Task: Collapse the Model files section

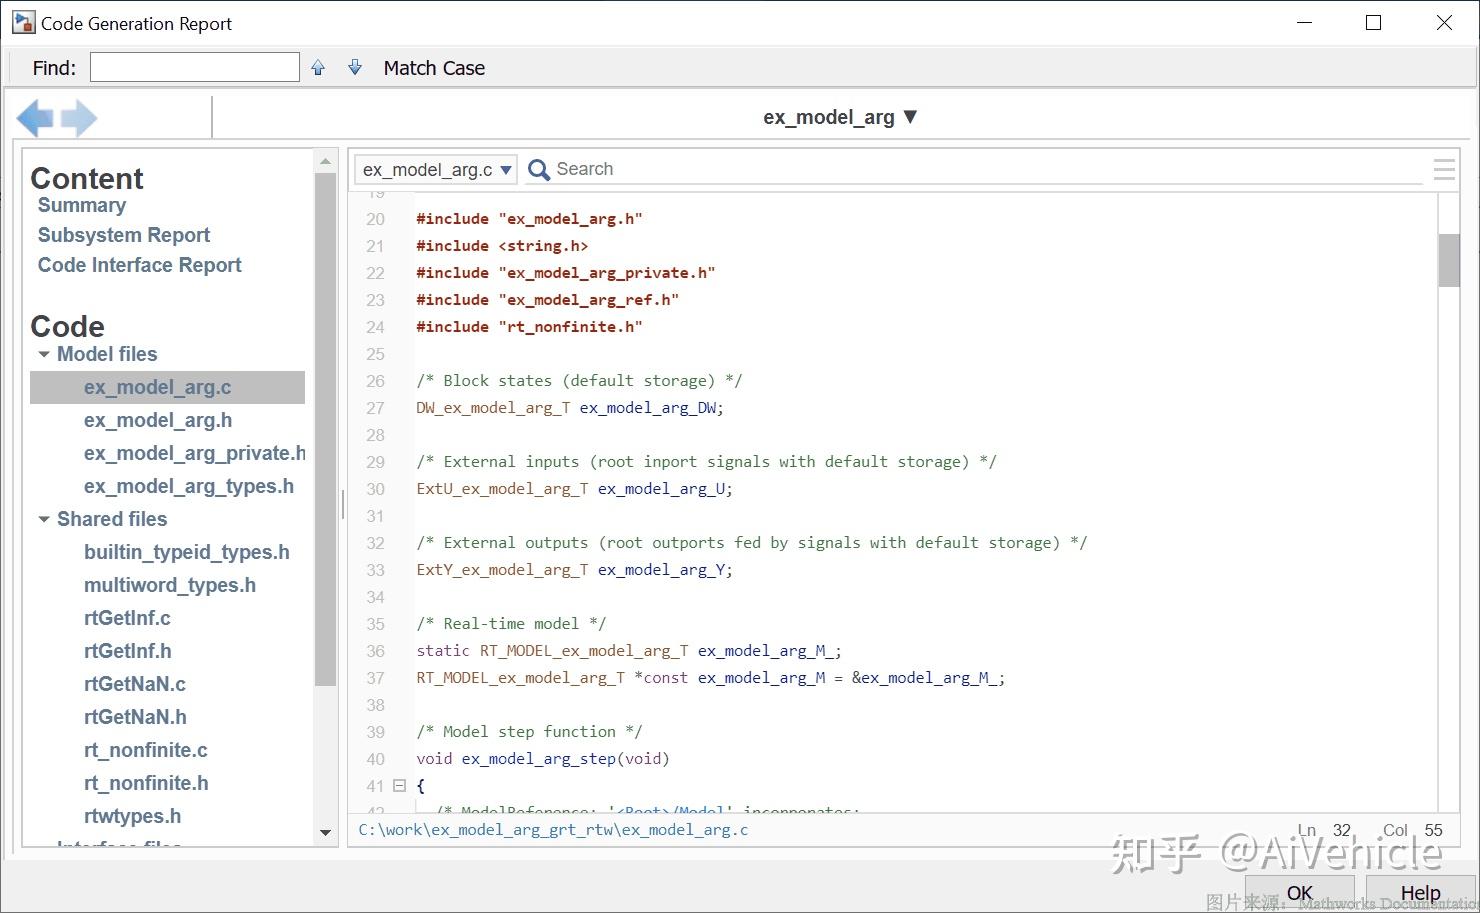Action: [43, 354]
